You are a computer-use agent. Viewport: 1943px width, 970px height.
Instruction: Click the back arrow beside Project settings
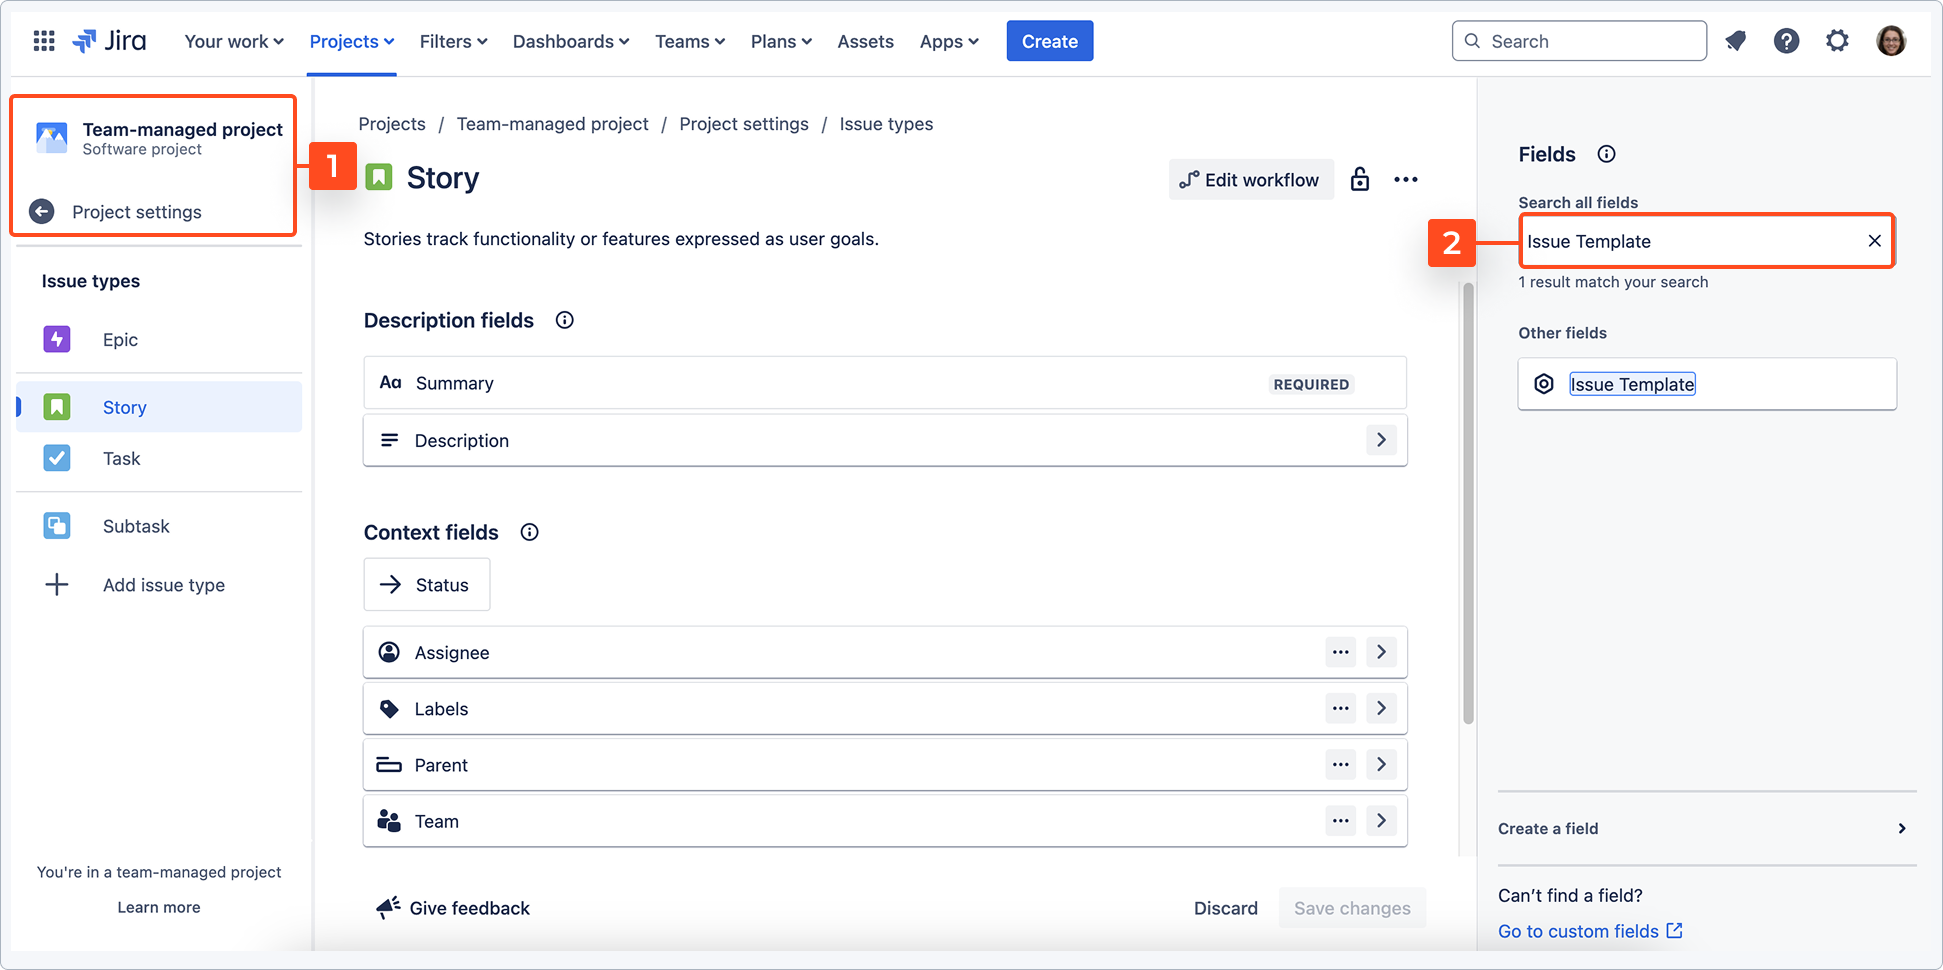pyautogui.click(x=42, y=212)
